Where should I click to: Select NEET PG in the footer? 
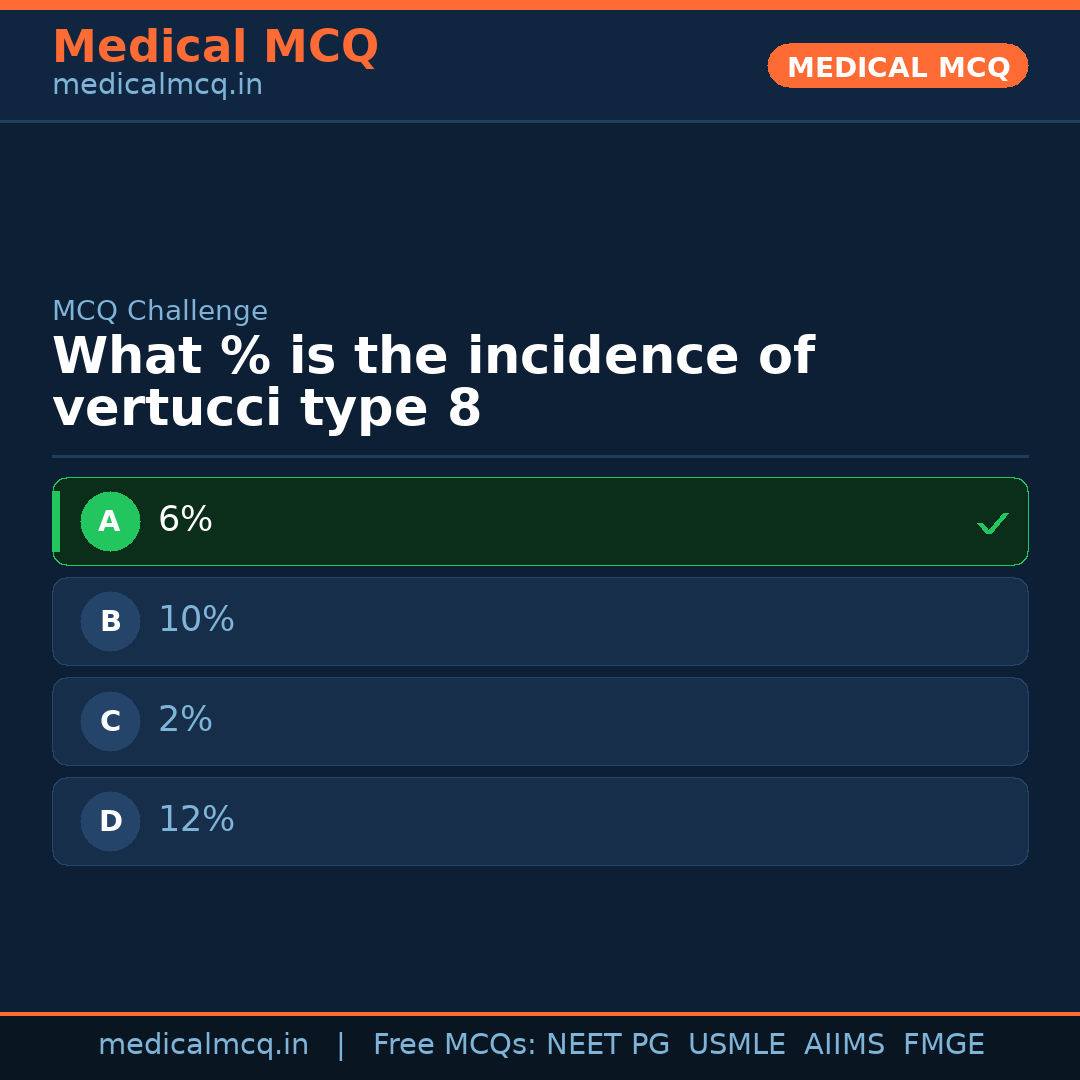[607, 1044]
